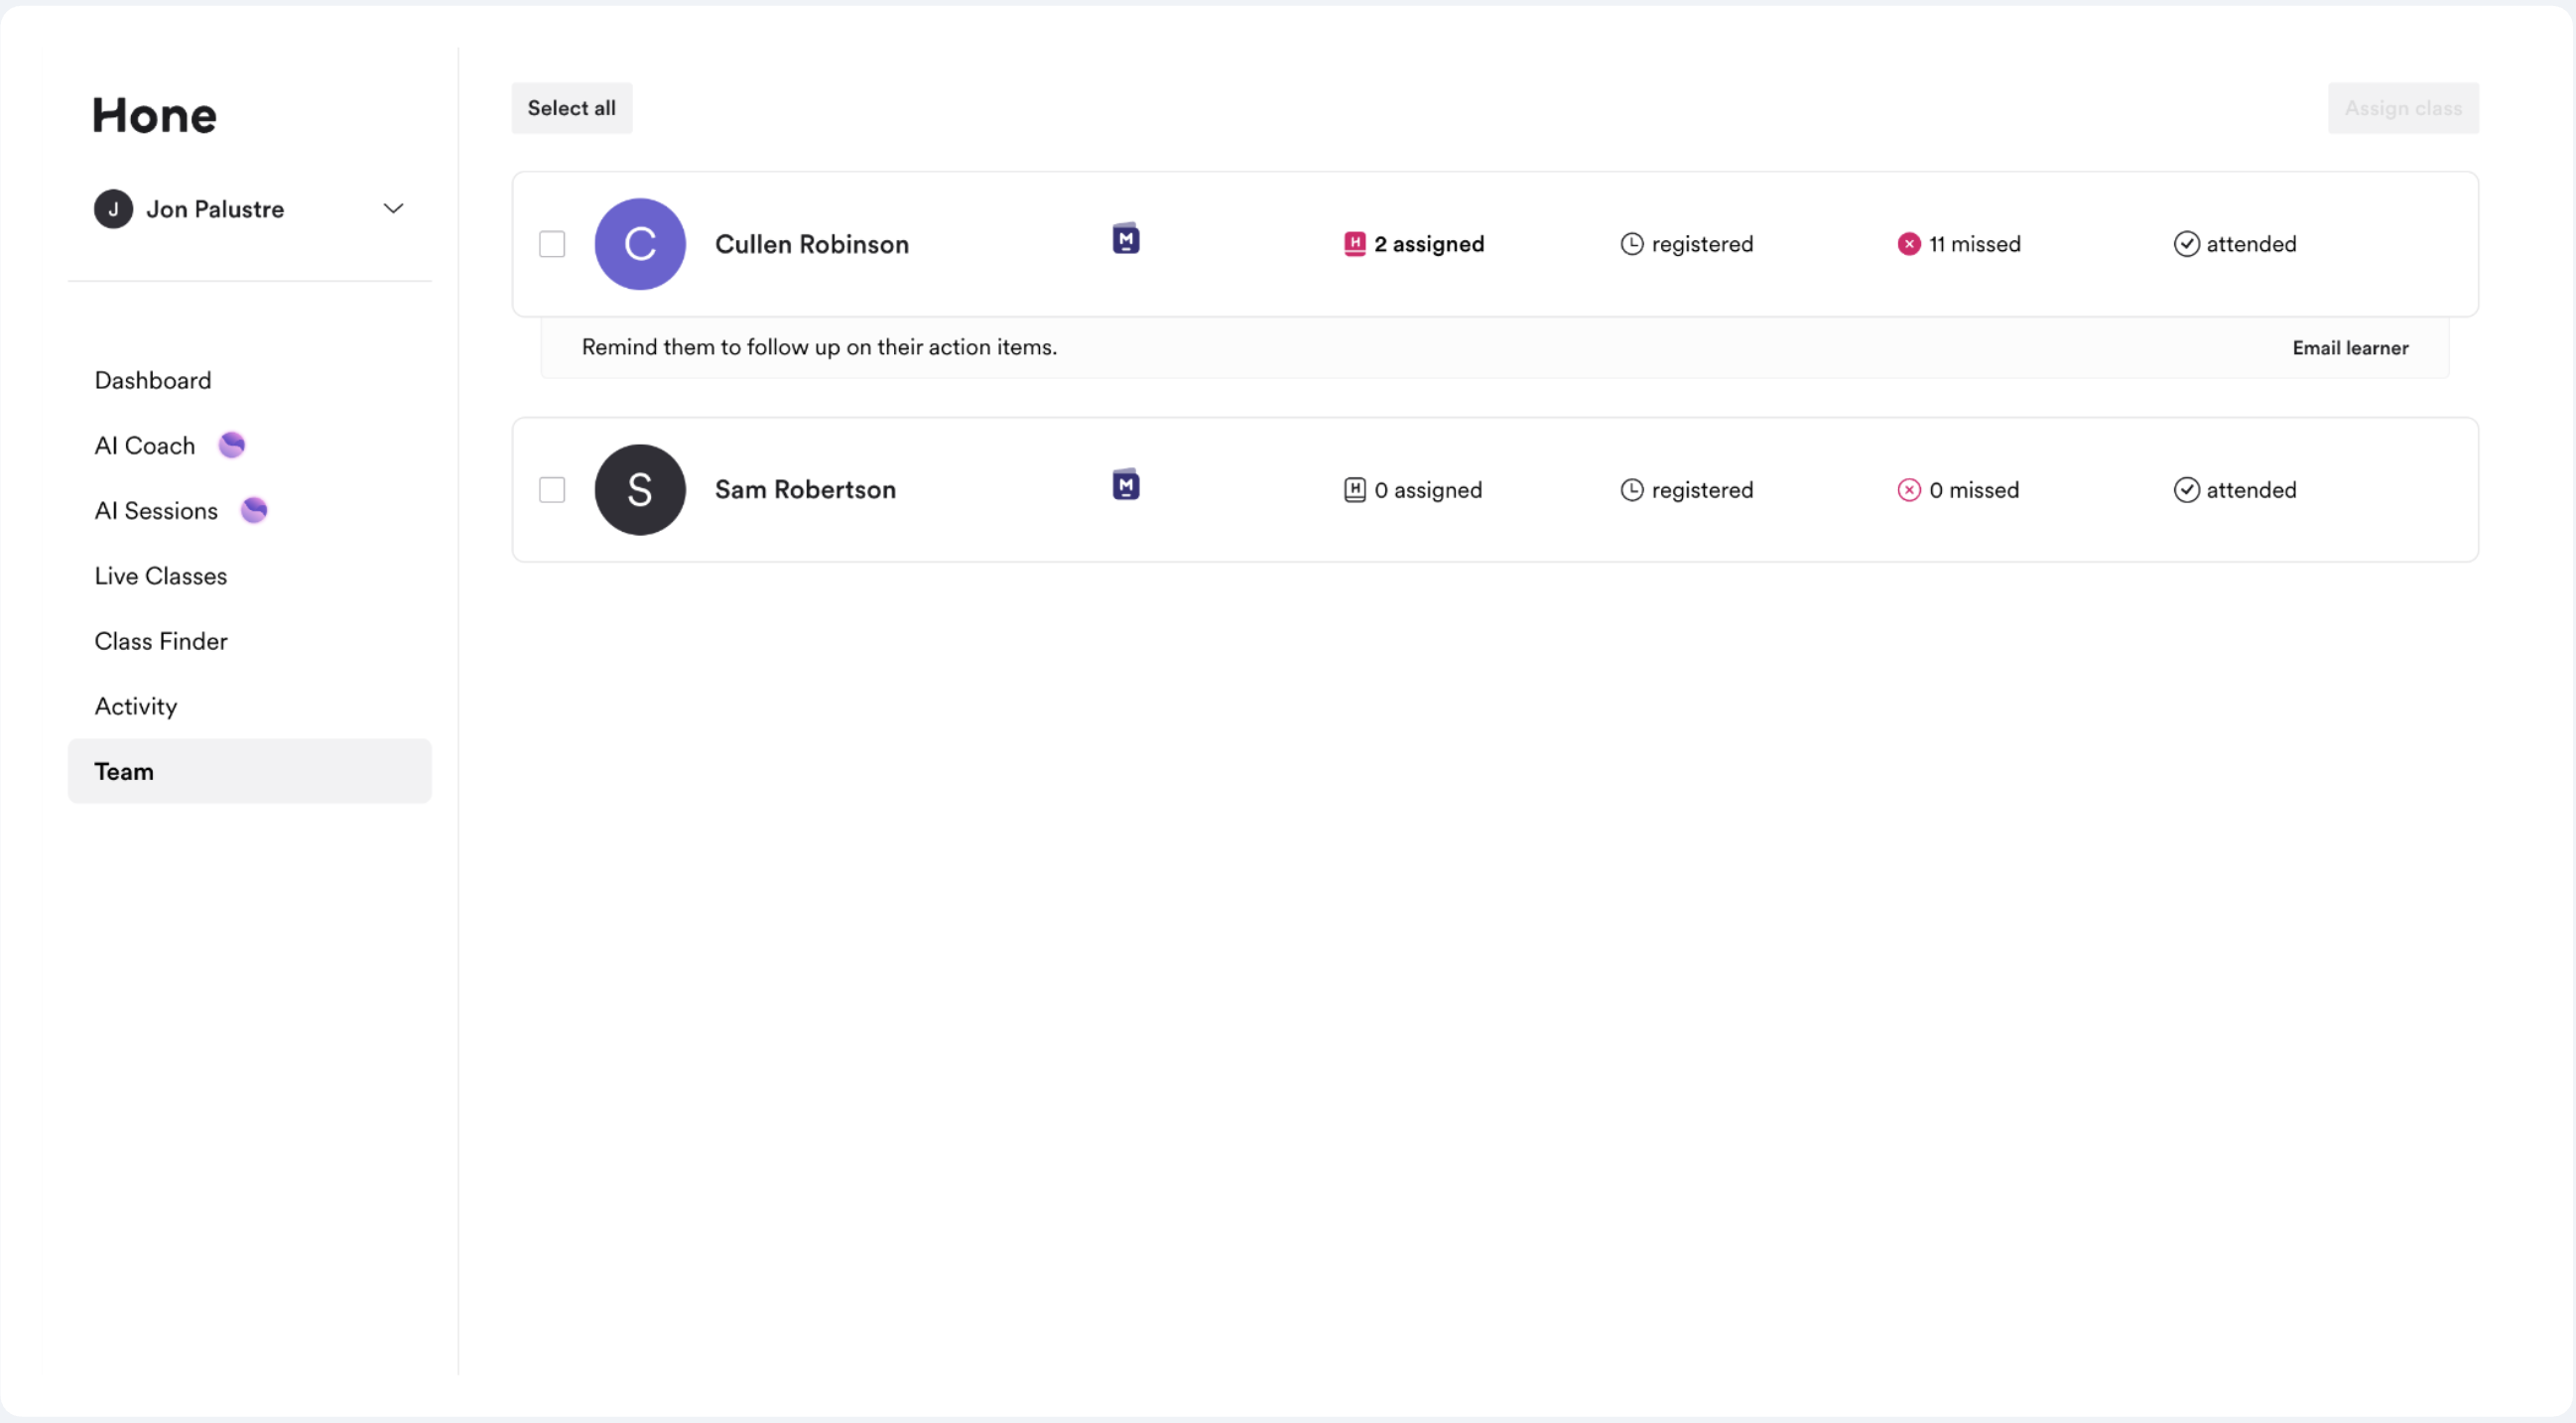
Task: Click Sam Robertson's manager badge icon
Action: pyautogui.click(x=1126, y=485)
